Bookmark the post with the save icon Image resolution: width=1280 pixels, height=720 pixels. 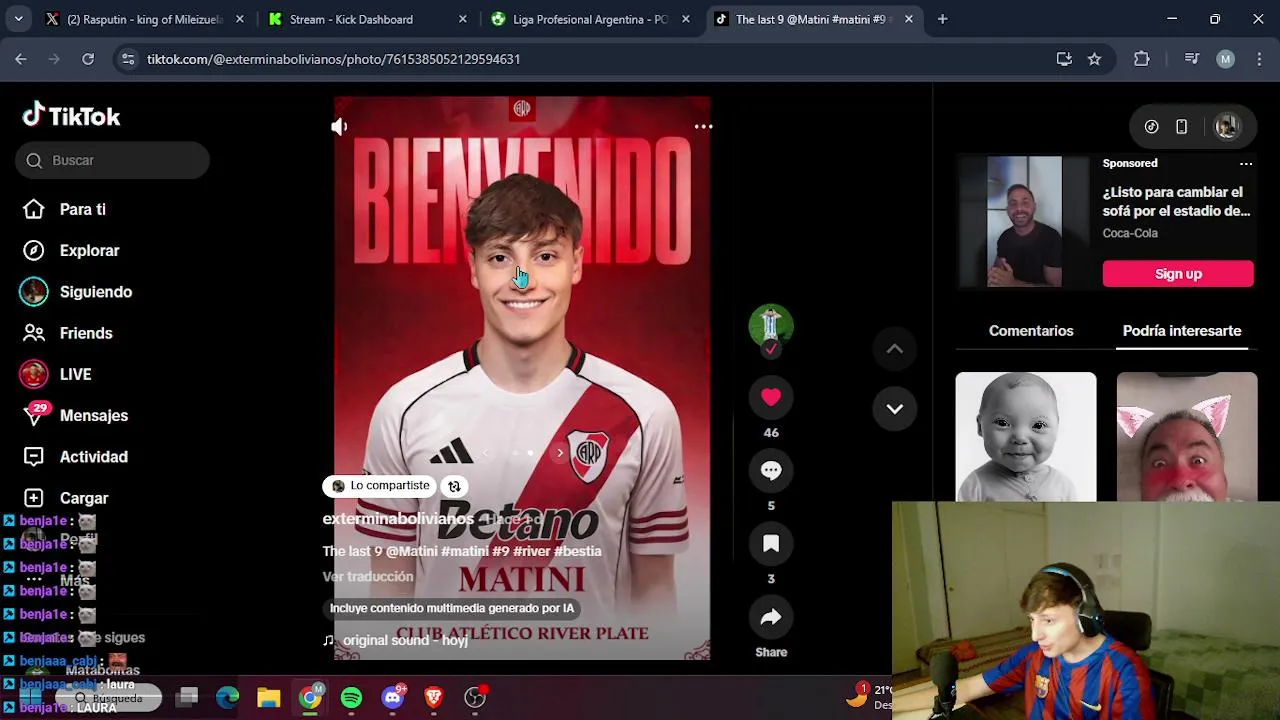[x=771, y=543]
